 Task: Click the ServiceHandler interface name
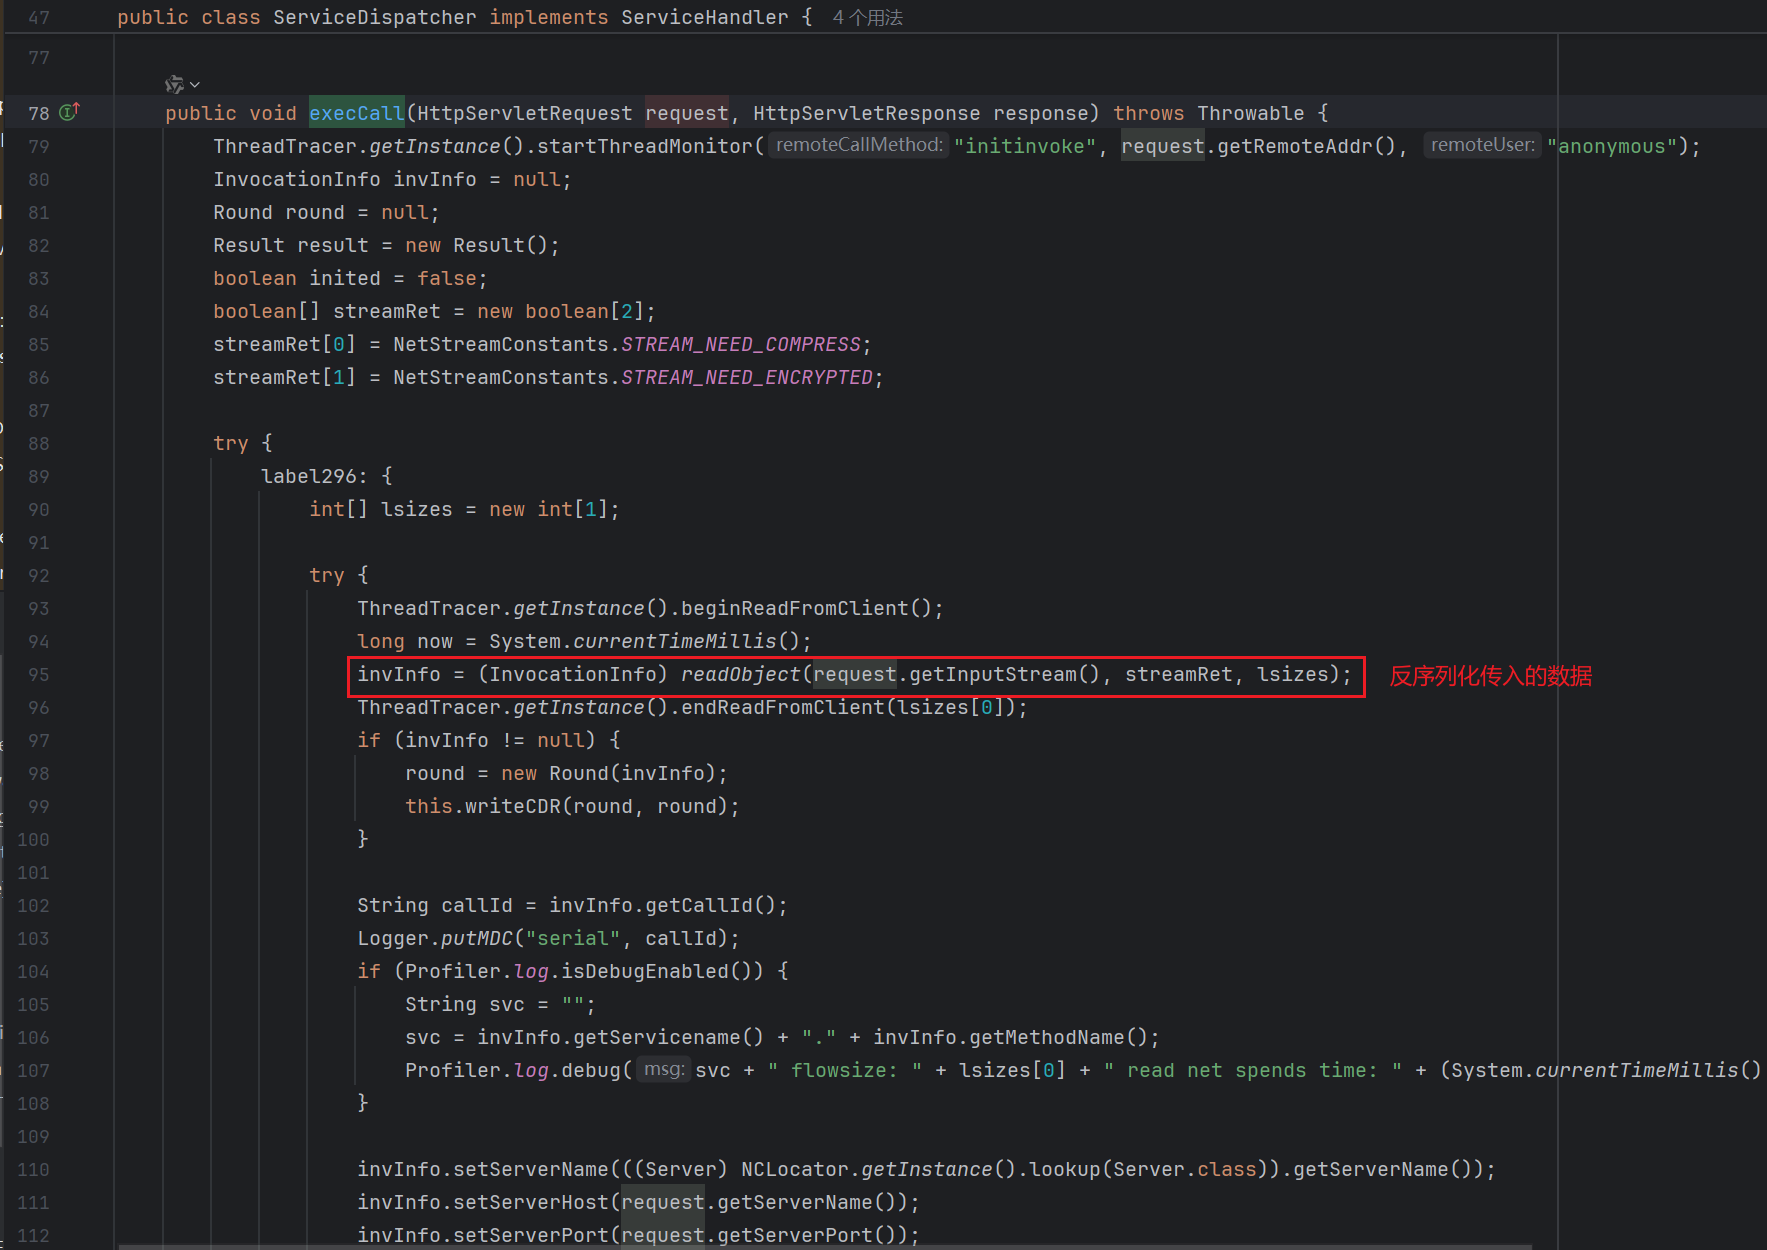click(x=704, y=18)
